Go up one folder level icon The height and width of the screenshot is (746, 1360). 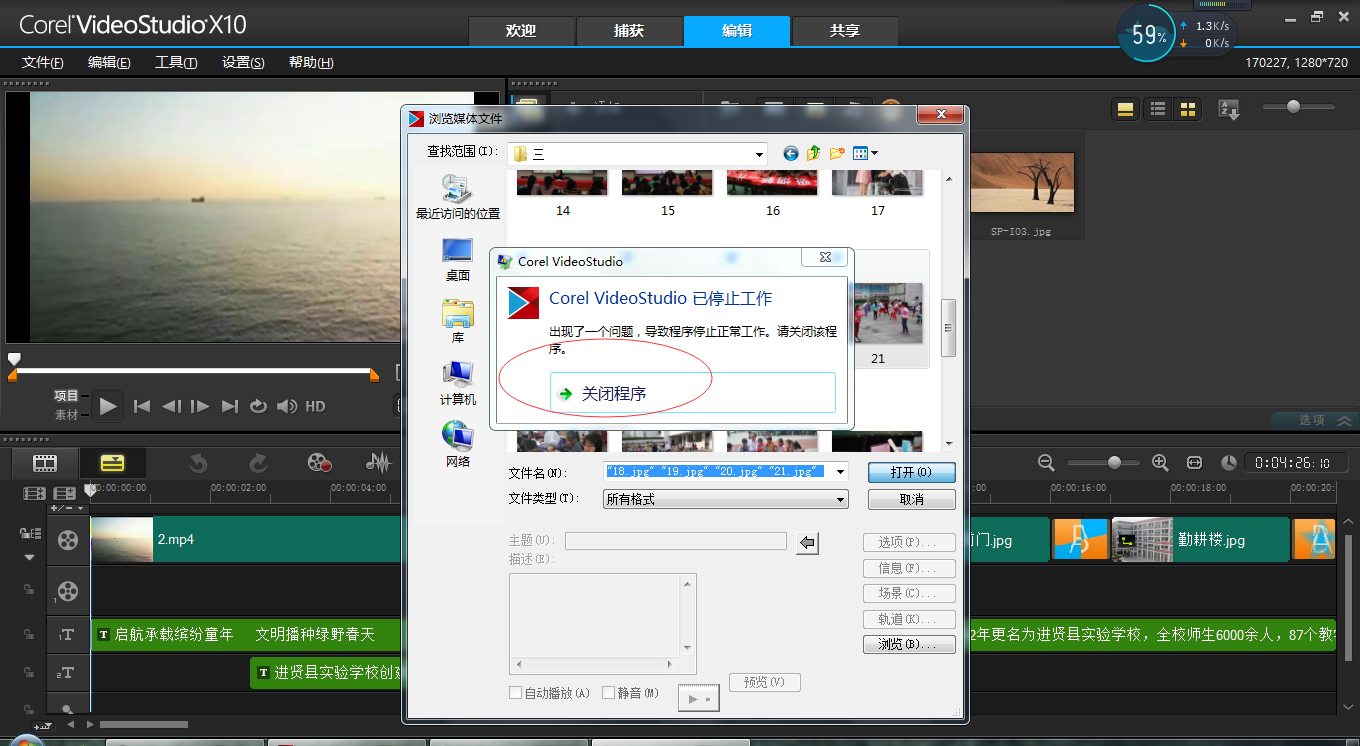click(814, 153)
